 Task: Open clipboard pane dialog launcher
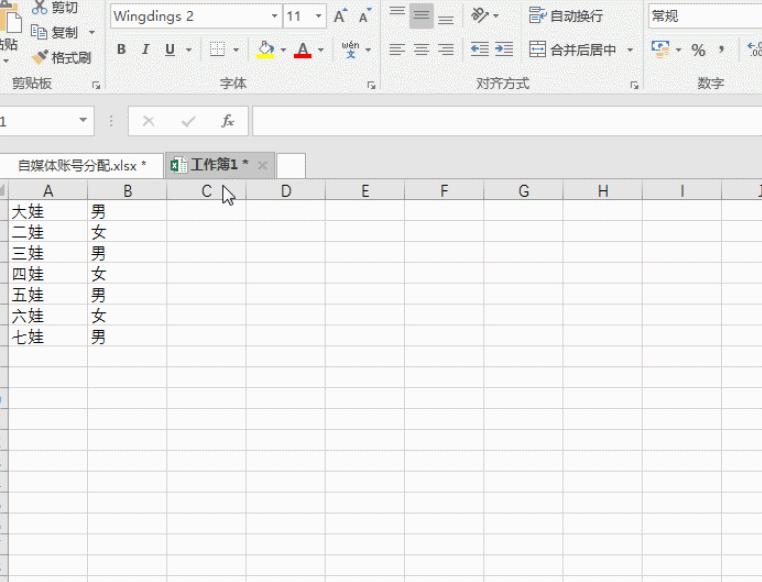[x=96, y=85]
